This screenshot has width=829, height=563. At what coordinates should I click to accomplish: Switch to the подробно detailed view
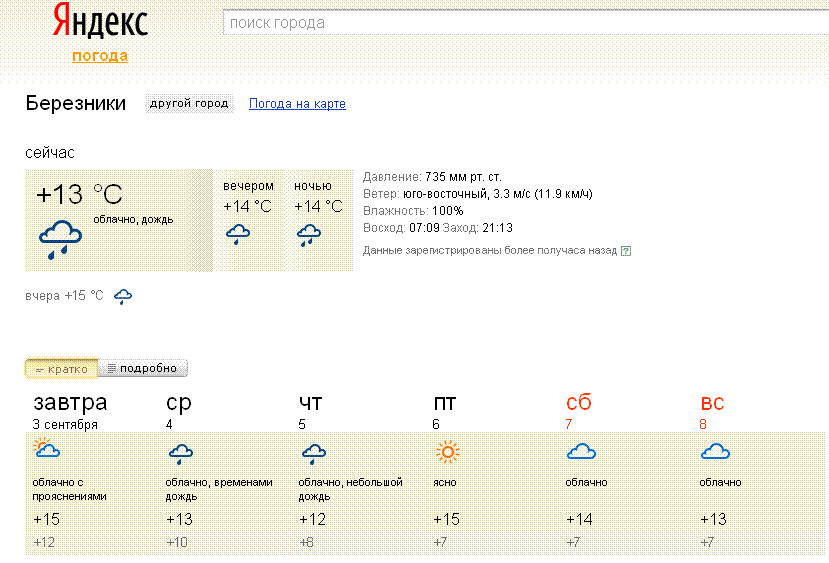(x=143, y=369)
